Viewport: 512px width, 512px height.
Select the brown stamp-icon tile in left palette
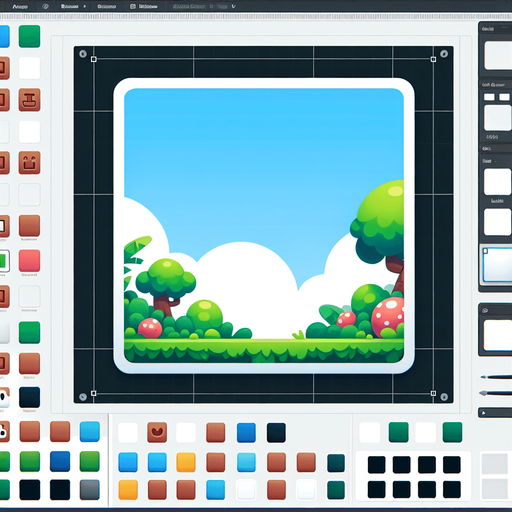[x=29, y=100]
